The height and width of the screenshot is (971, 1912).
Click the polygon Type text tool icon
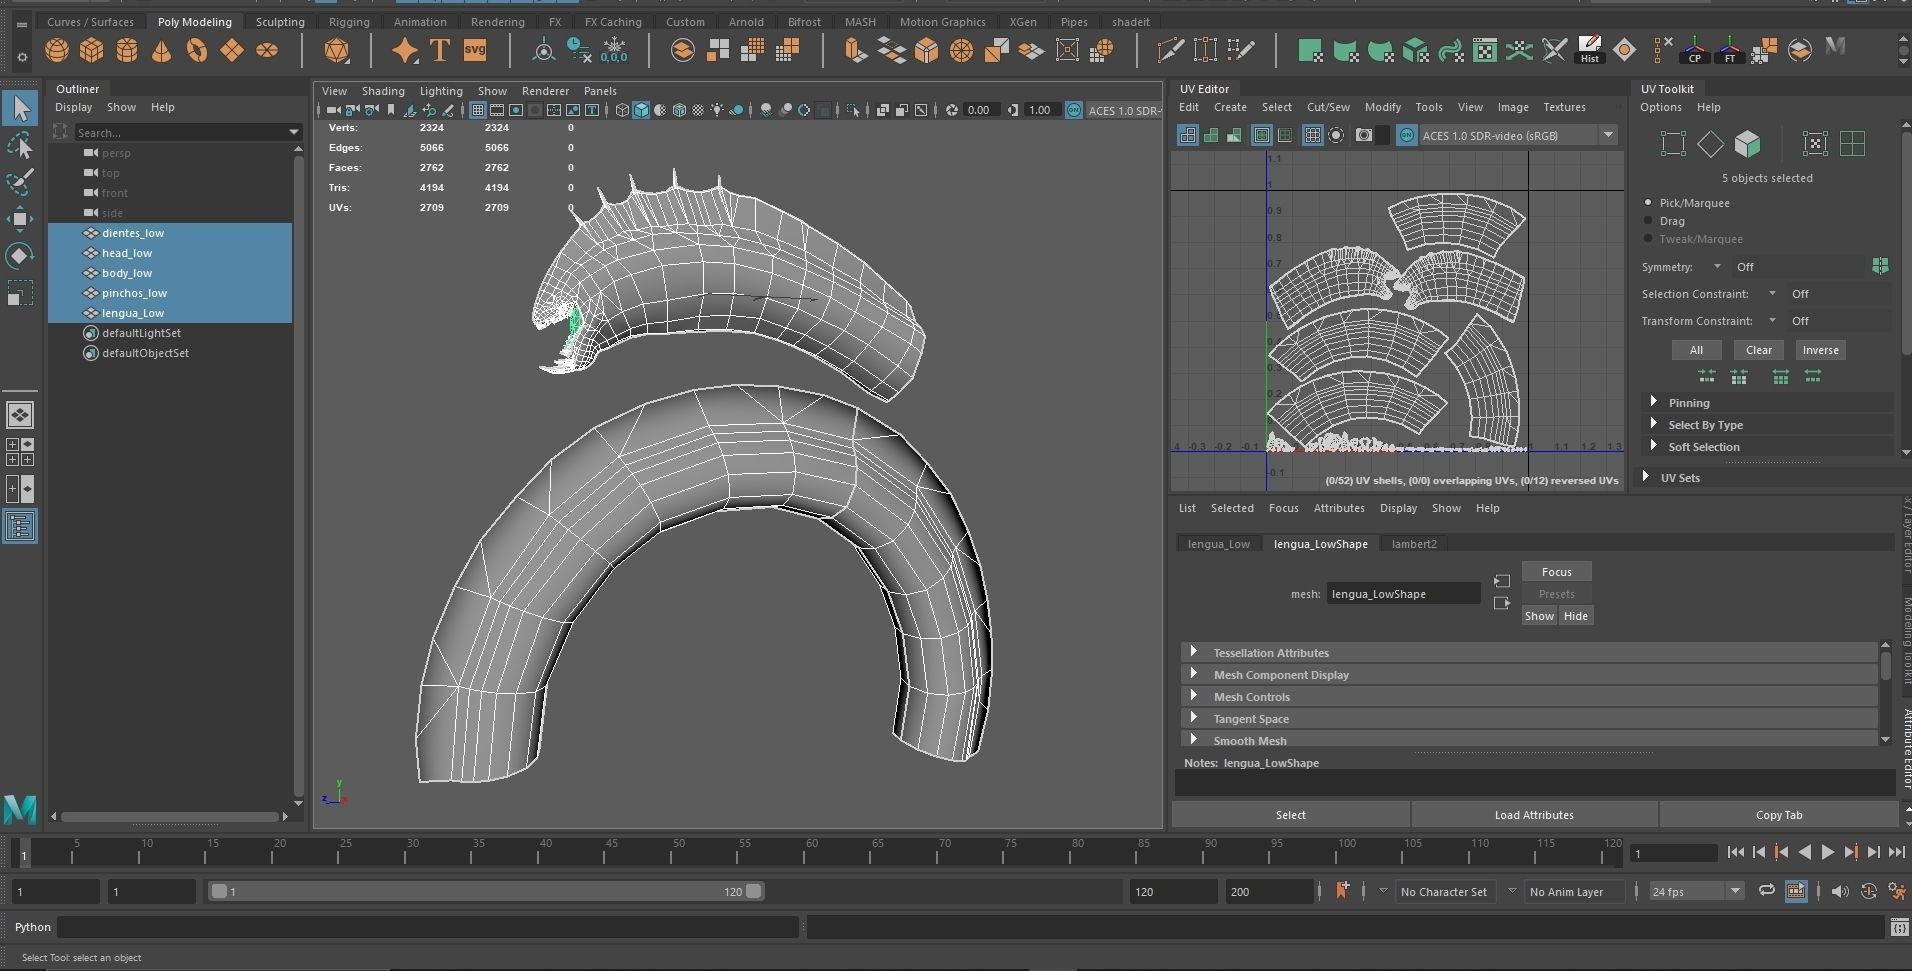(x=440, y=50)
